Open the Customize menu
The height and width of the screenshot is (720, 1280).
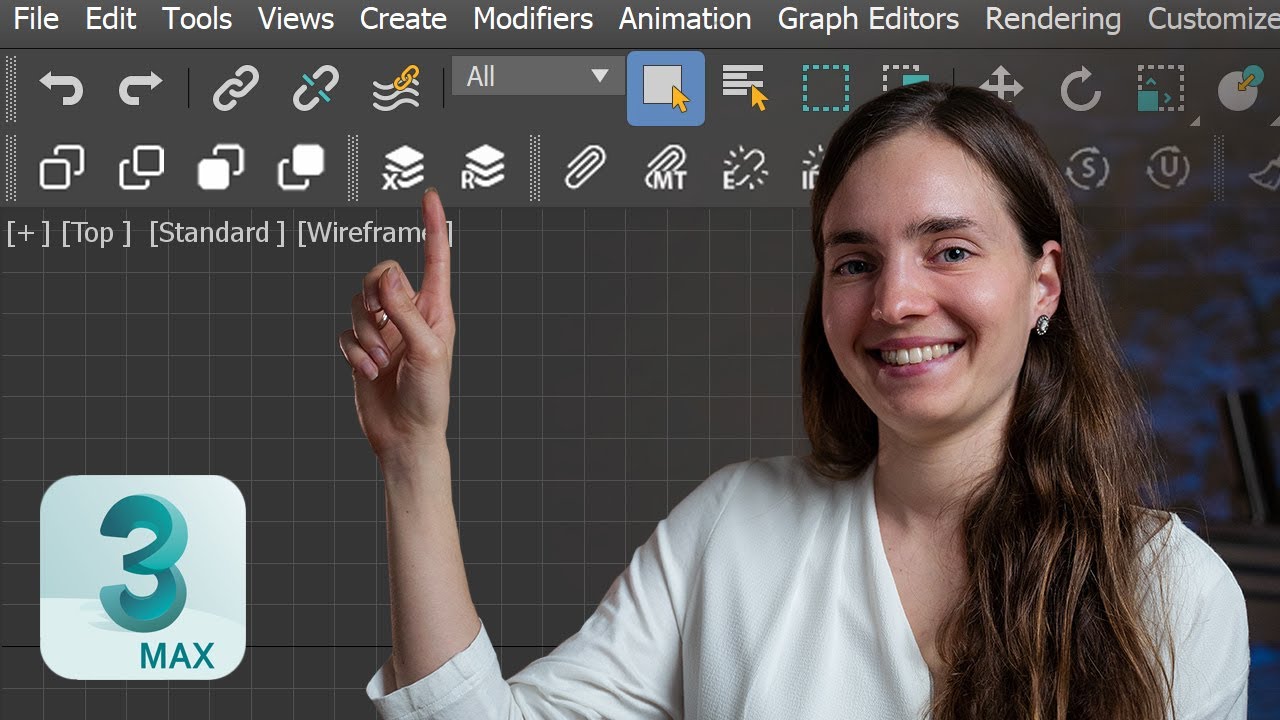coord(1213,19)
